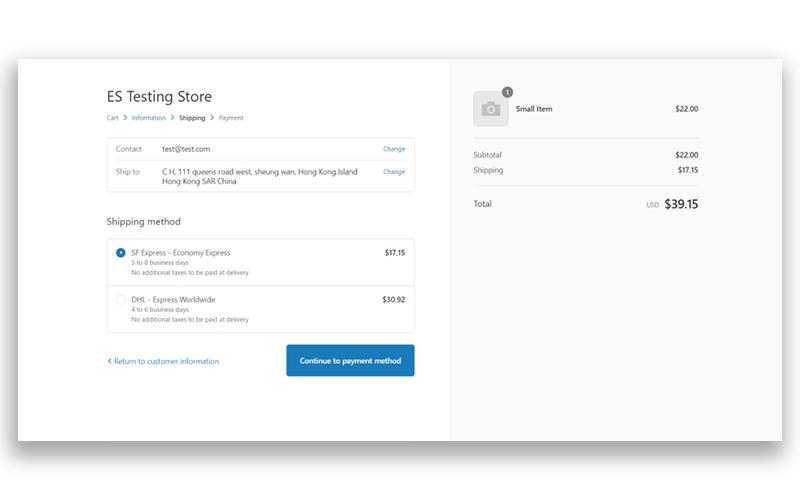Image resolution: width=800 pixels, height=500 pixels.
Task: Select SF Express Economy Express radio button
Action: pos(120,253)
